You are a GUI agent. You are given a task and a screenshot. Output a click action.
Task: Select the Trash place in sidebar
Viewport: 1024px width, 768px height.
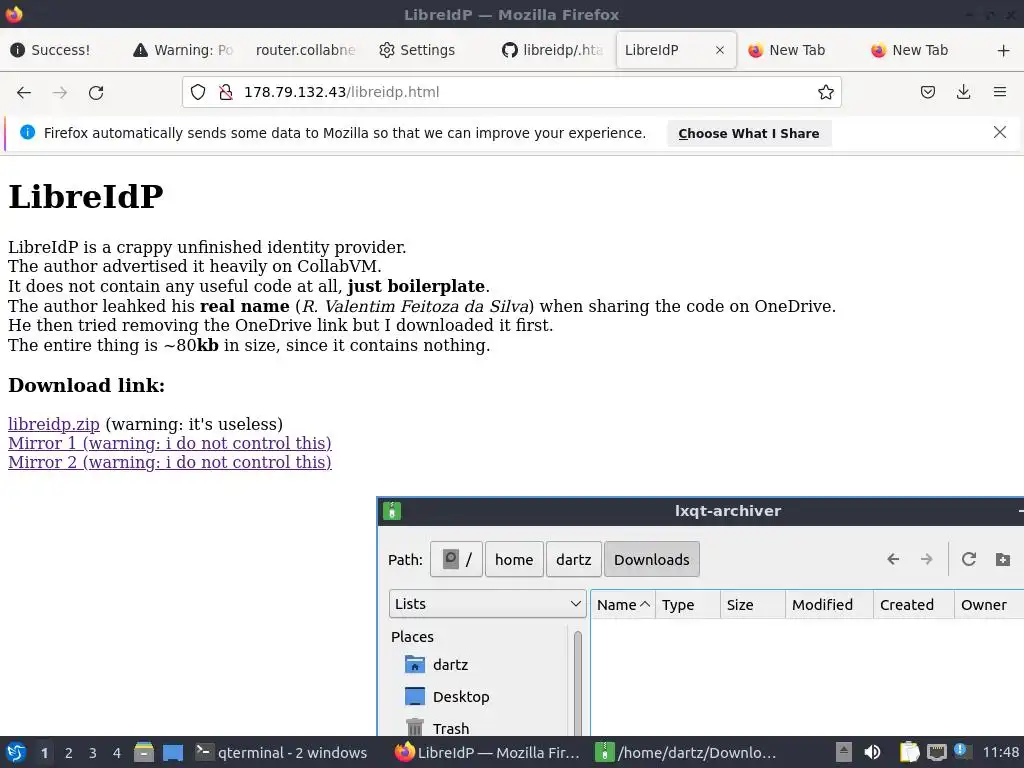(x=437, y=728)
